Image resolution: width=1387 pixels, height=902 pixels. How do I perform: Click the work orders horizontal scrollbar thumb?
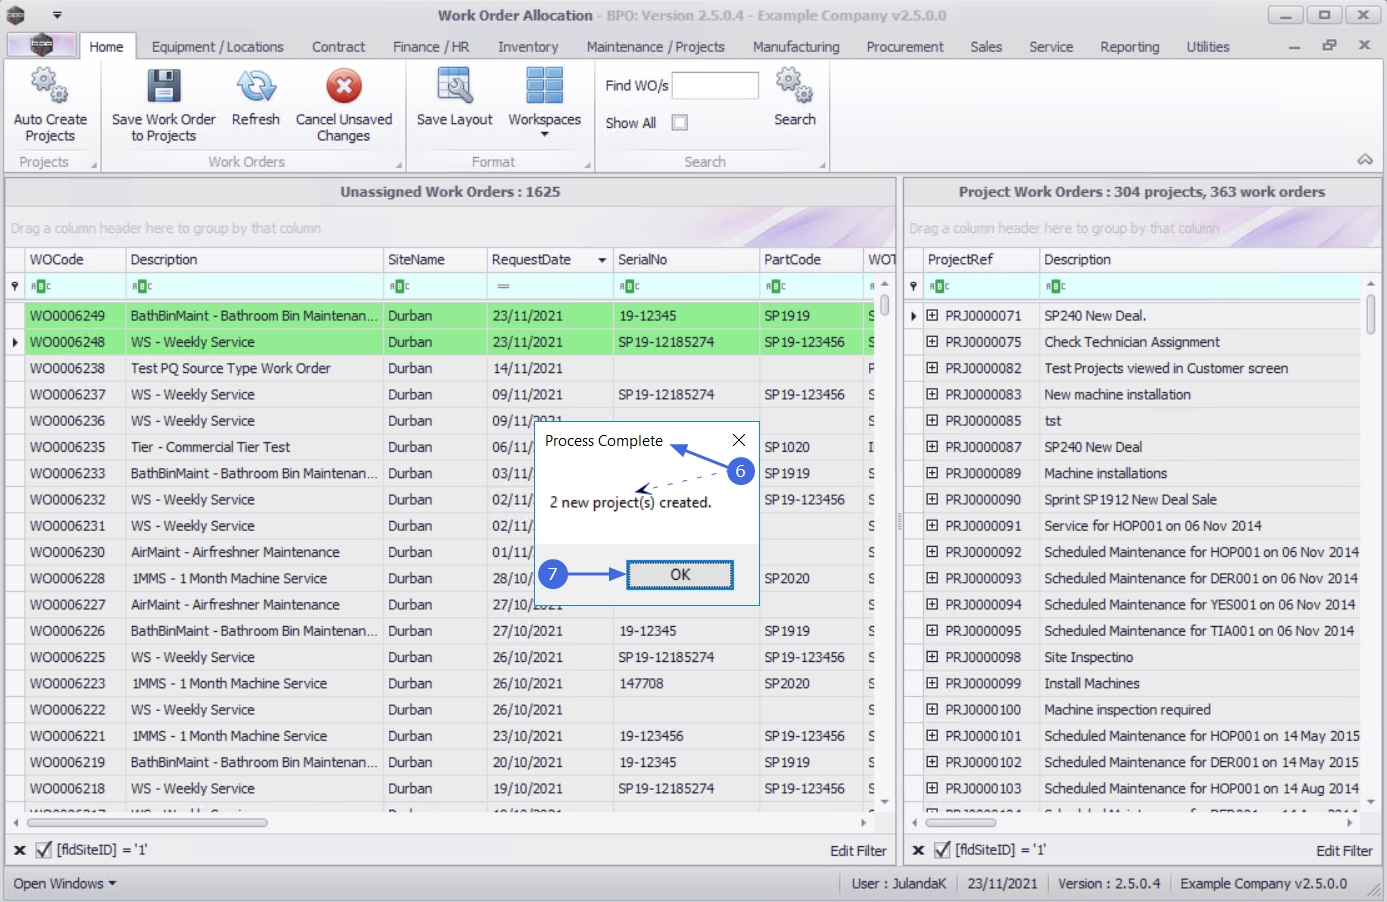pyautogui.click(x=147, y=823)
